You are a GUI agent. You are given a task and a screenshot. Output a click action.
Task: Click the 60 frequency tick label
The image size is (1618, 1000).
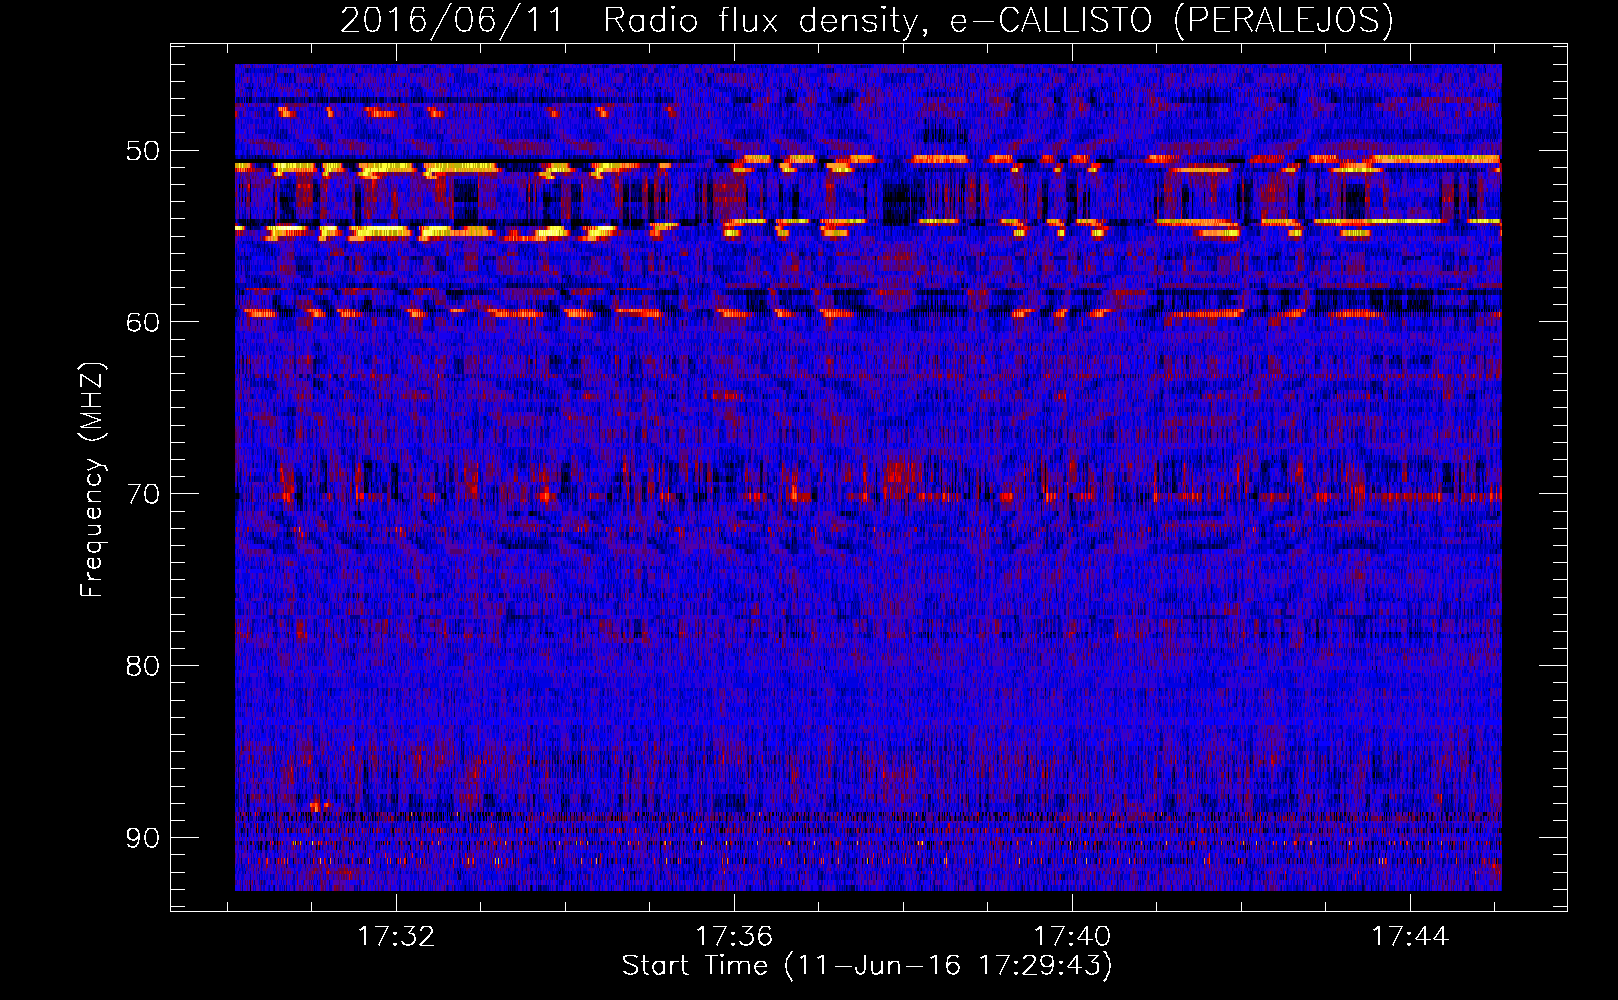[x=142, y=322]
